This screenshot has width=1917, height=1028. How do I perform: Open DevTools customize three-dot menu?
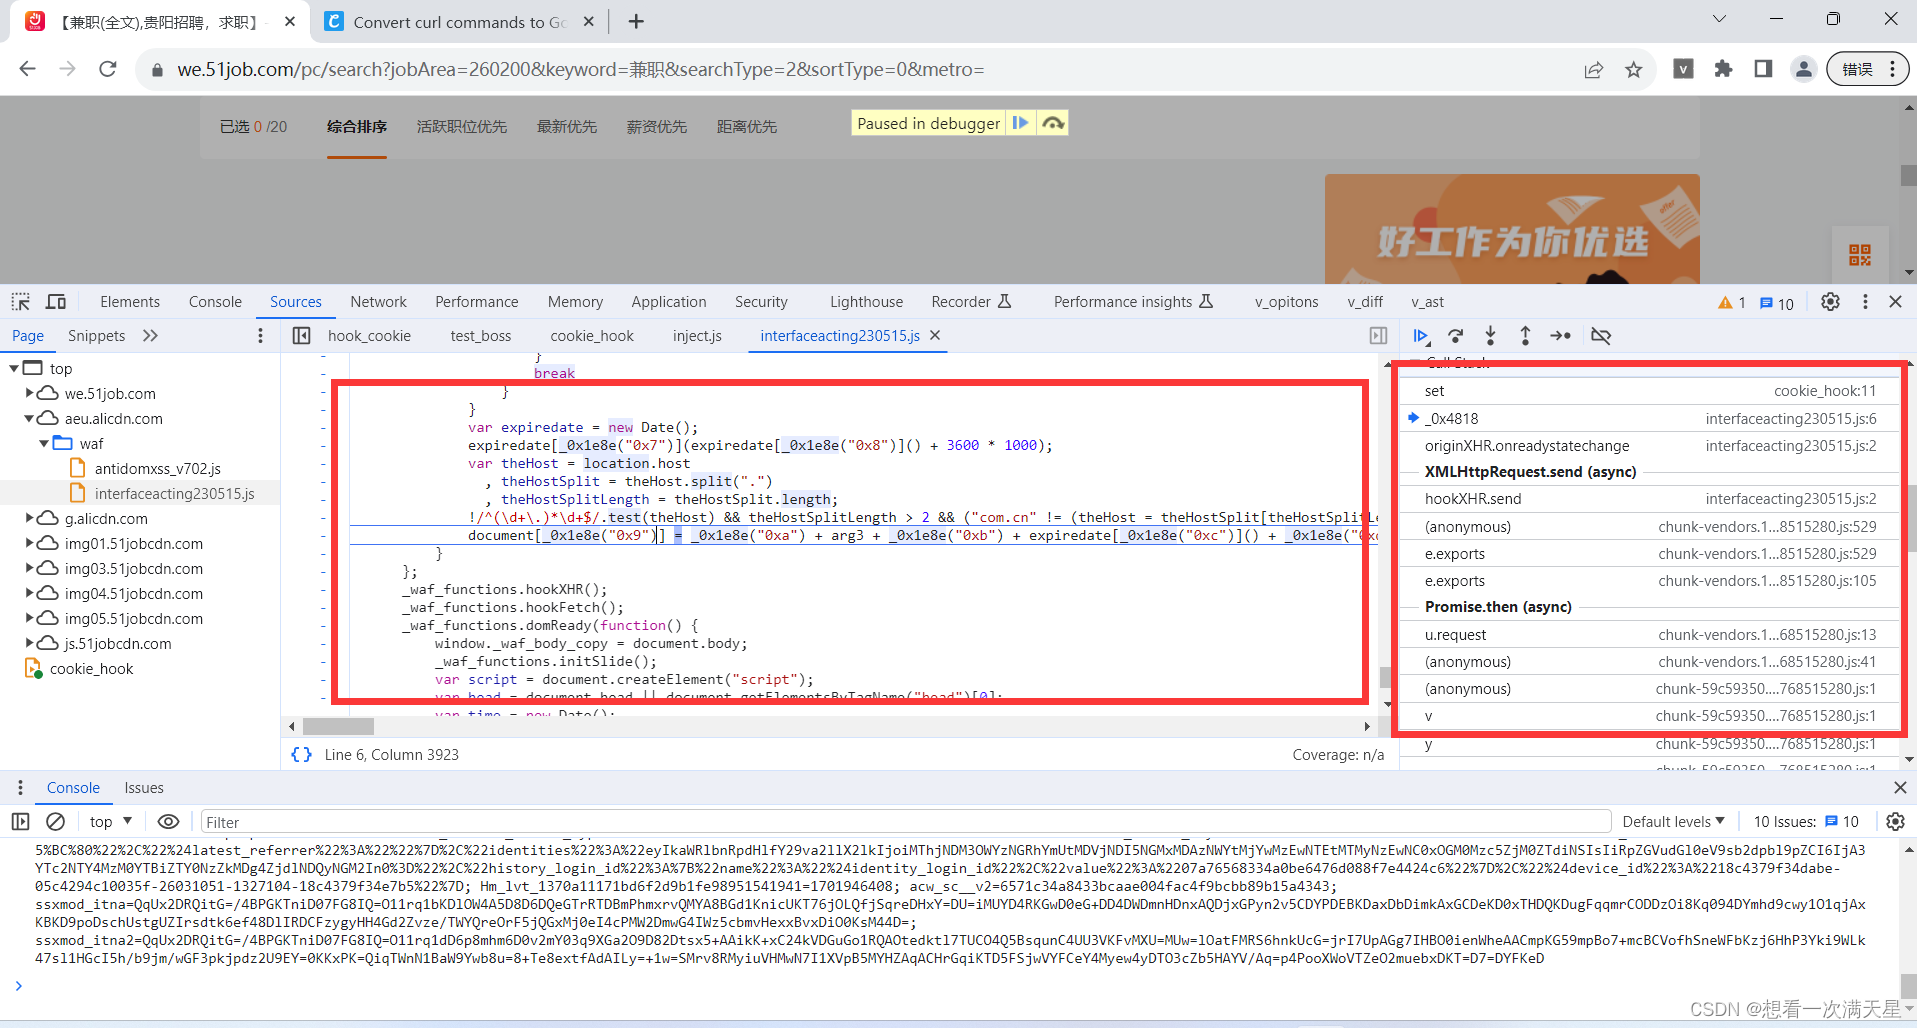pos(1865,302)
